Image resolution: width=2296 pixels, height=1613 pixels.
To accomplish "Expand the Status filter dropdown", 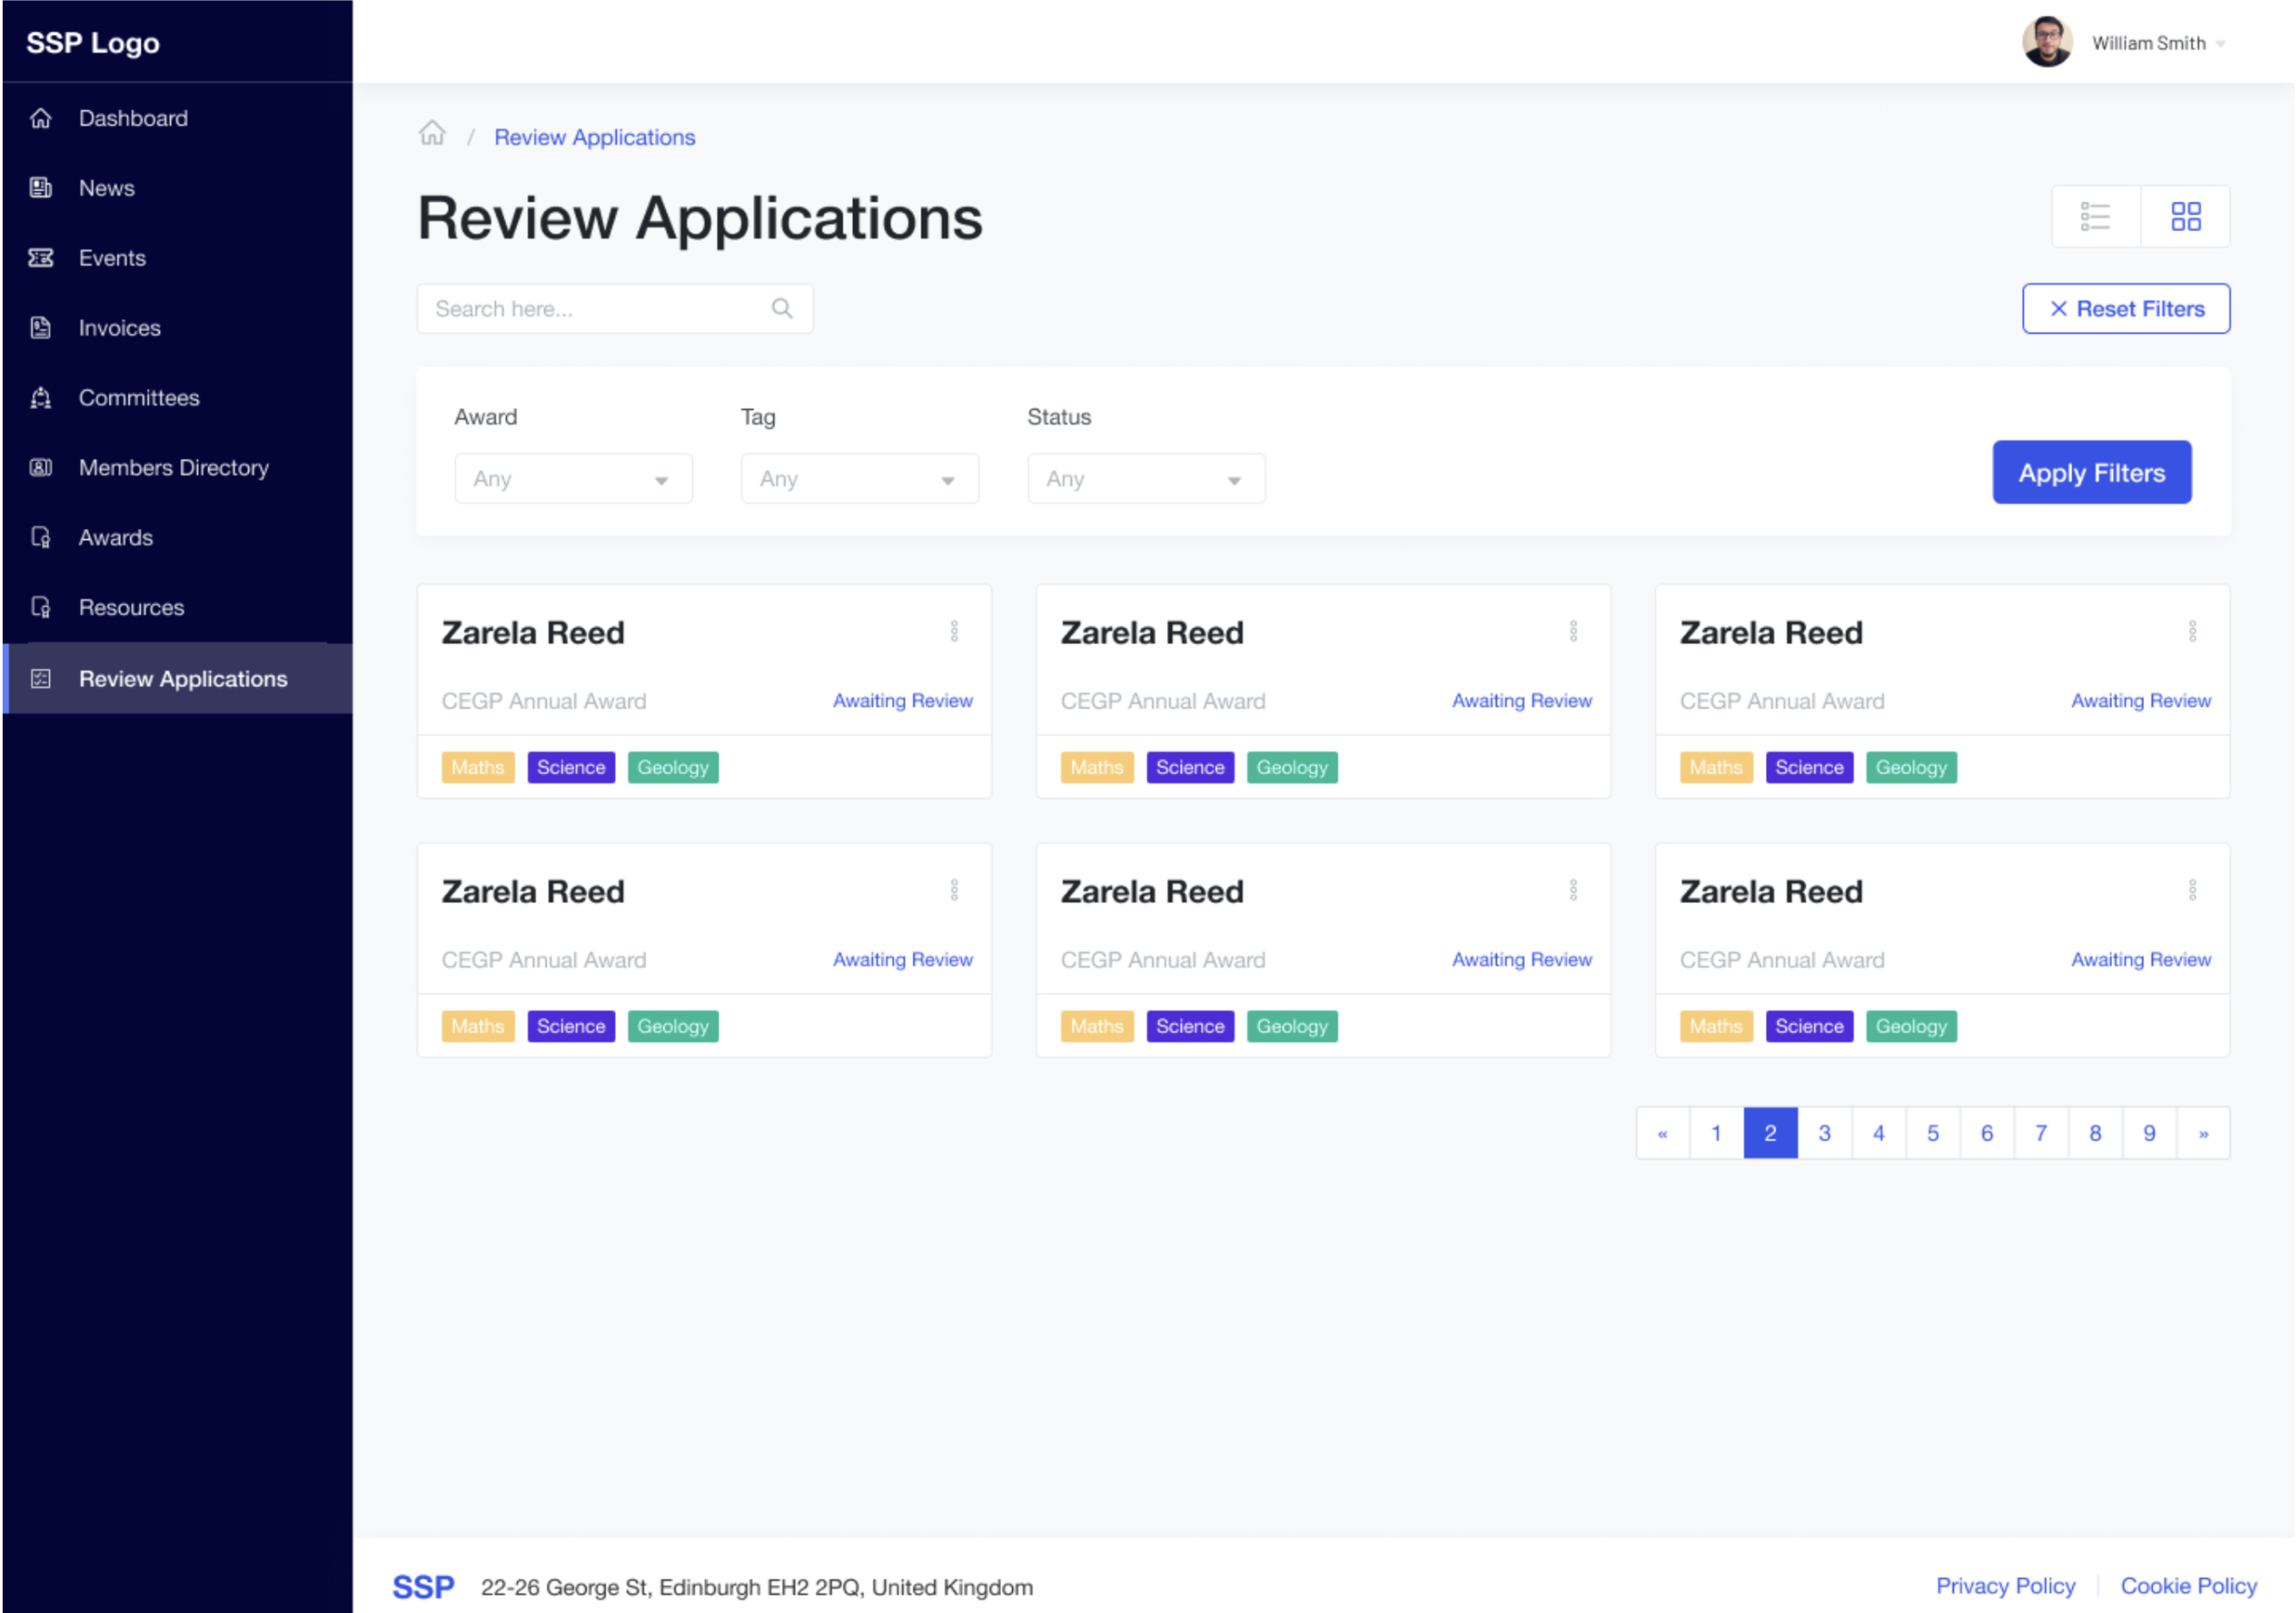I will point(1146,478).
